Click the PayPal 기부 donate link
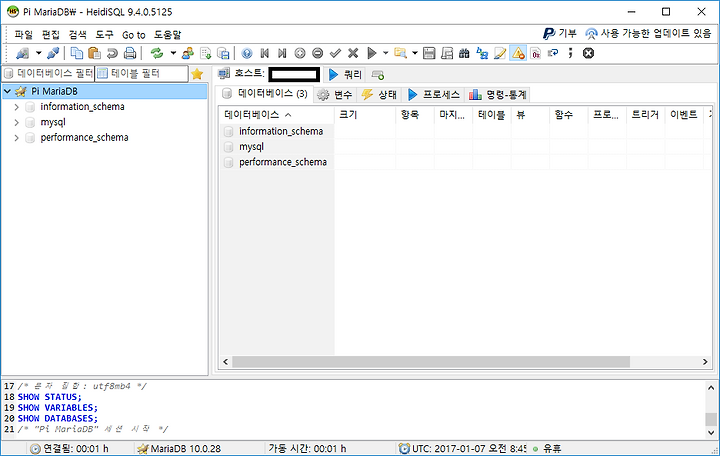The width and height of the screenshot is (720, 456). 560,33
